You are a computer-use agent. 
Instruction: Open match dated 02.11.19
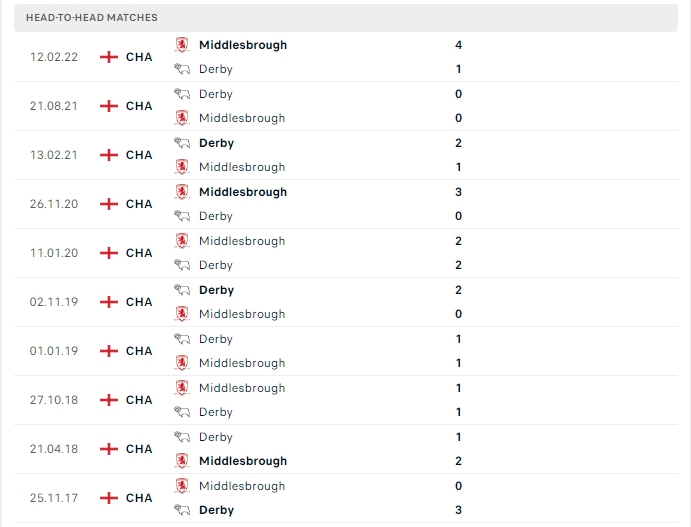pyautogui.click(x=54, y=302)
